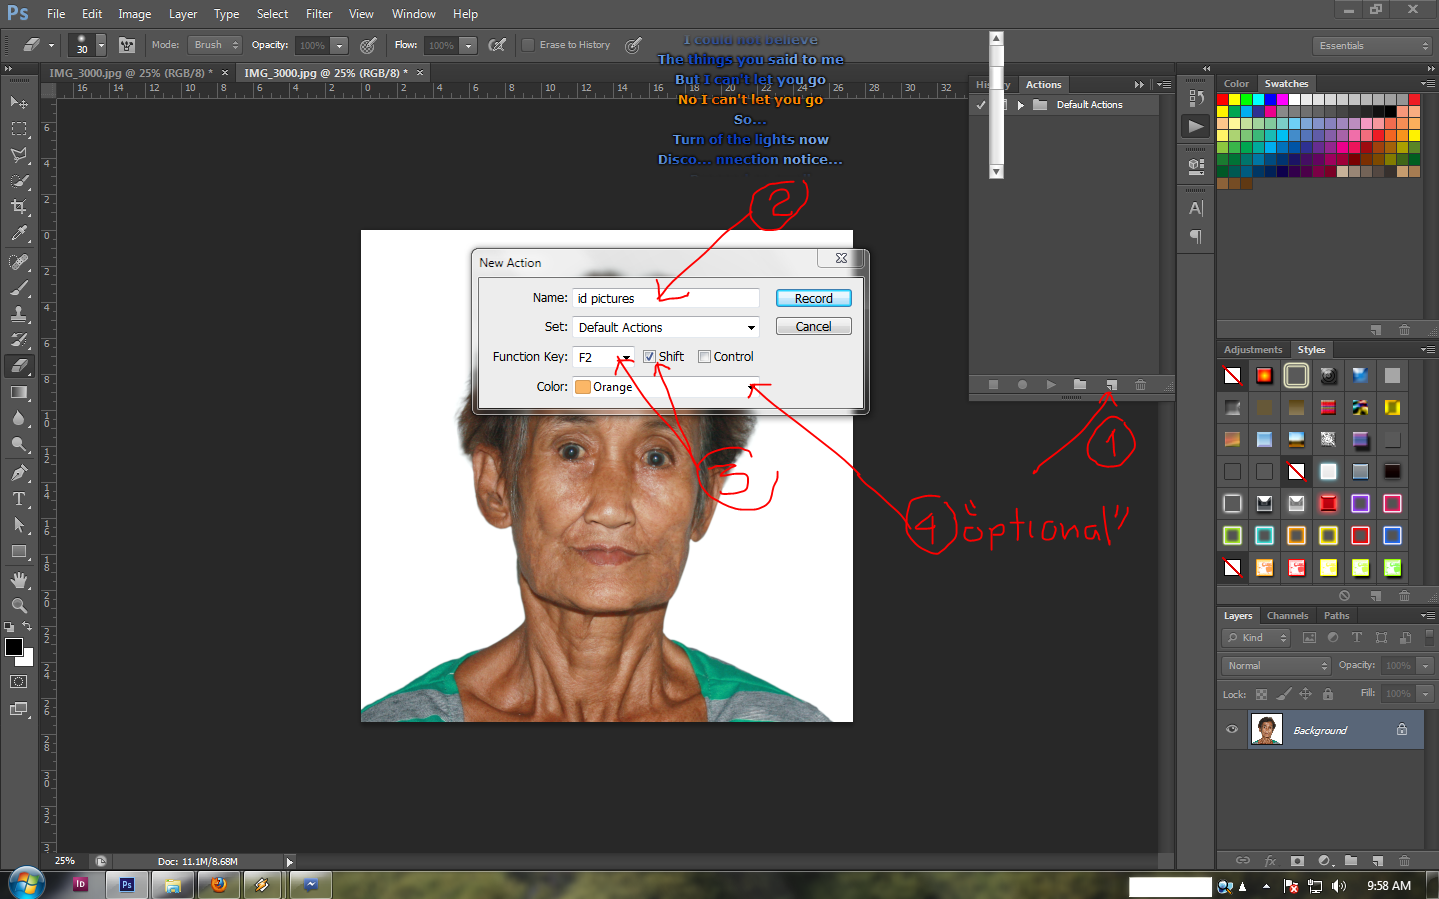Open the Color dropdown showing Orange
The width and height of the screenshot is (1439, 899).
(x=666, y=387)
